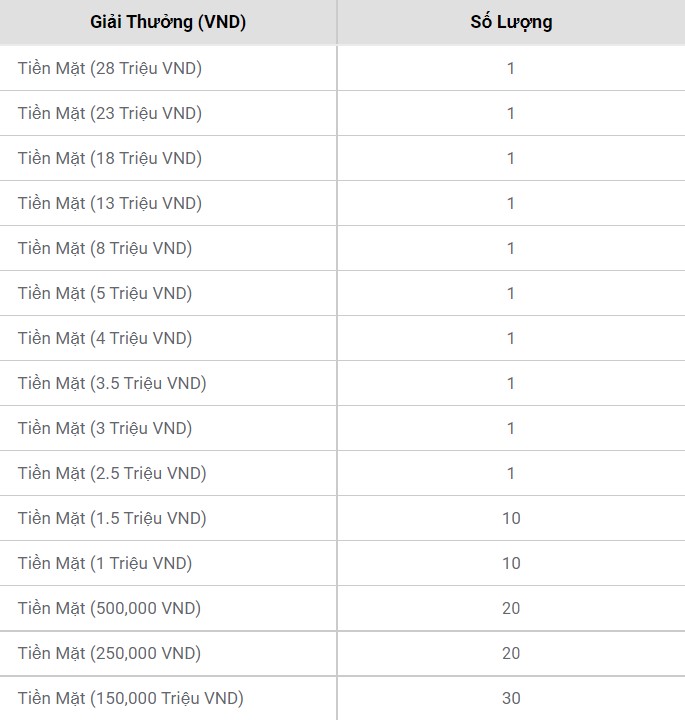Click the 'Tiền Mặt (1.5 Triệu VND)' entry
The image size is (685, 720).
click(112, 518)
